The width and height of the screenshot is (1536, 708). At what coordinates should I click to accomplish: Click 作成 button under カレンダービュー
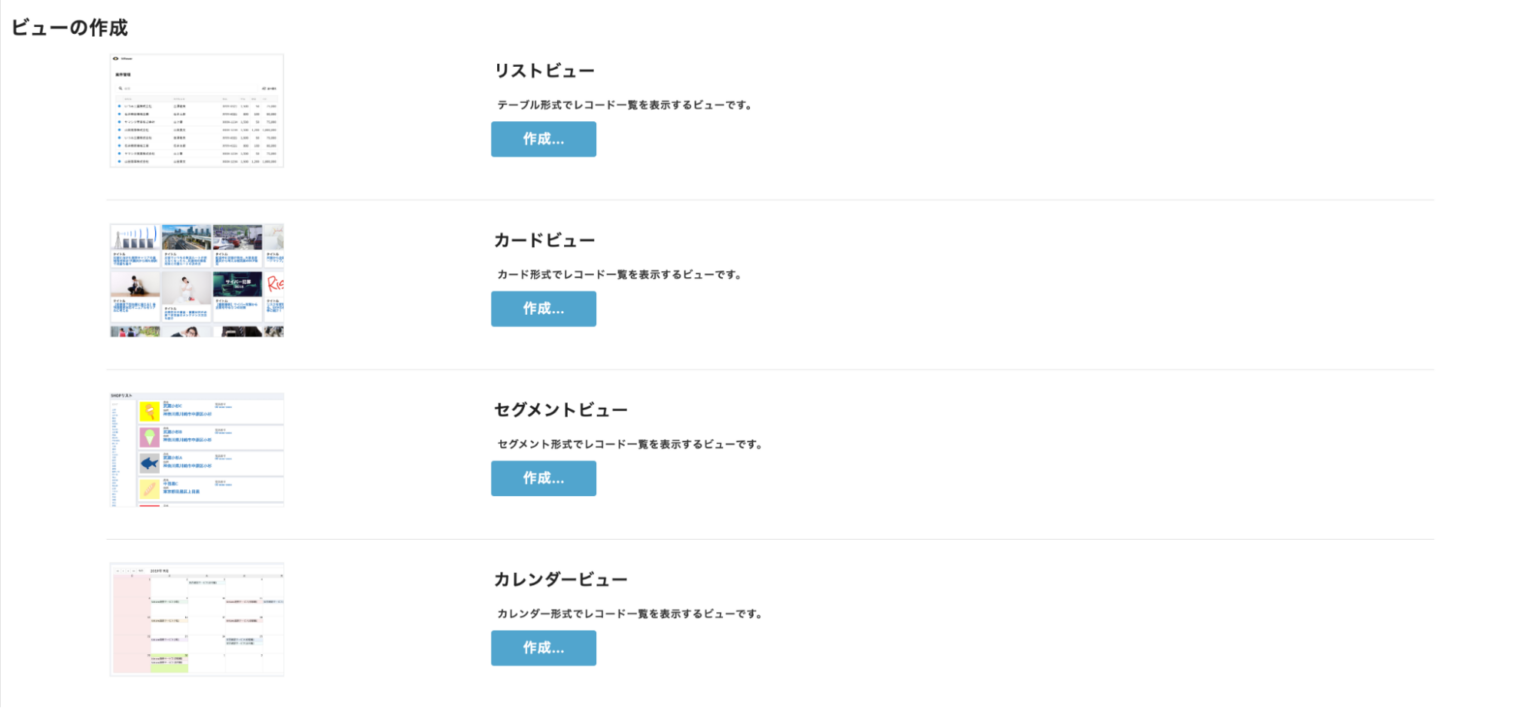(543, 647)
